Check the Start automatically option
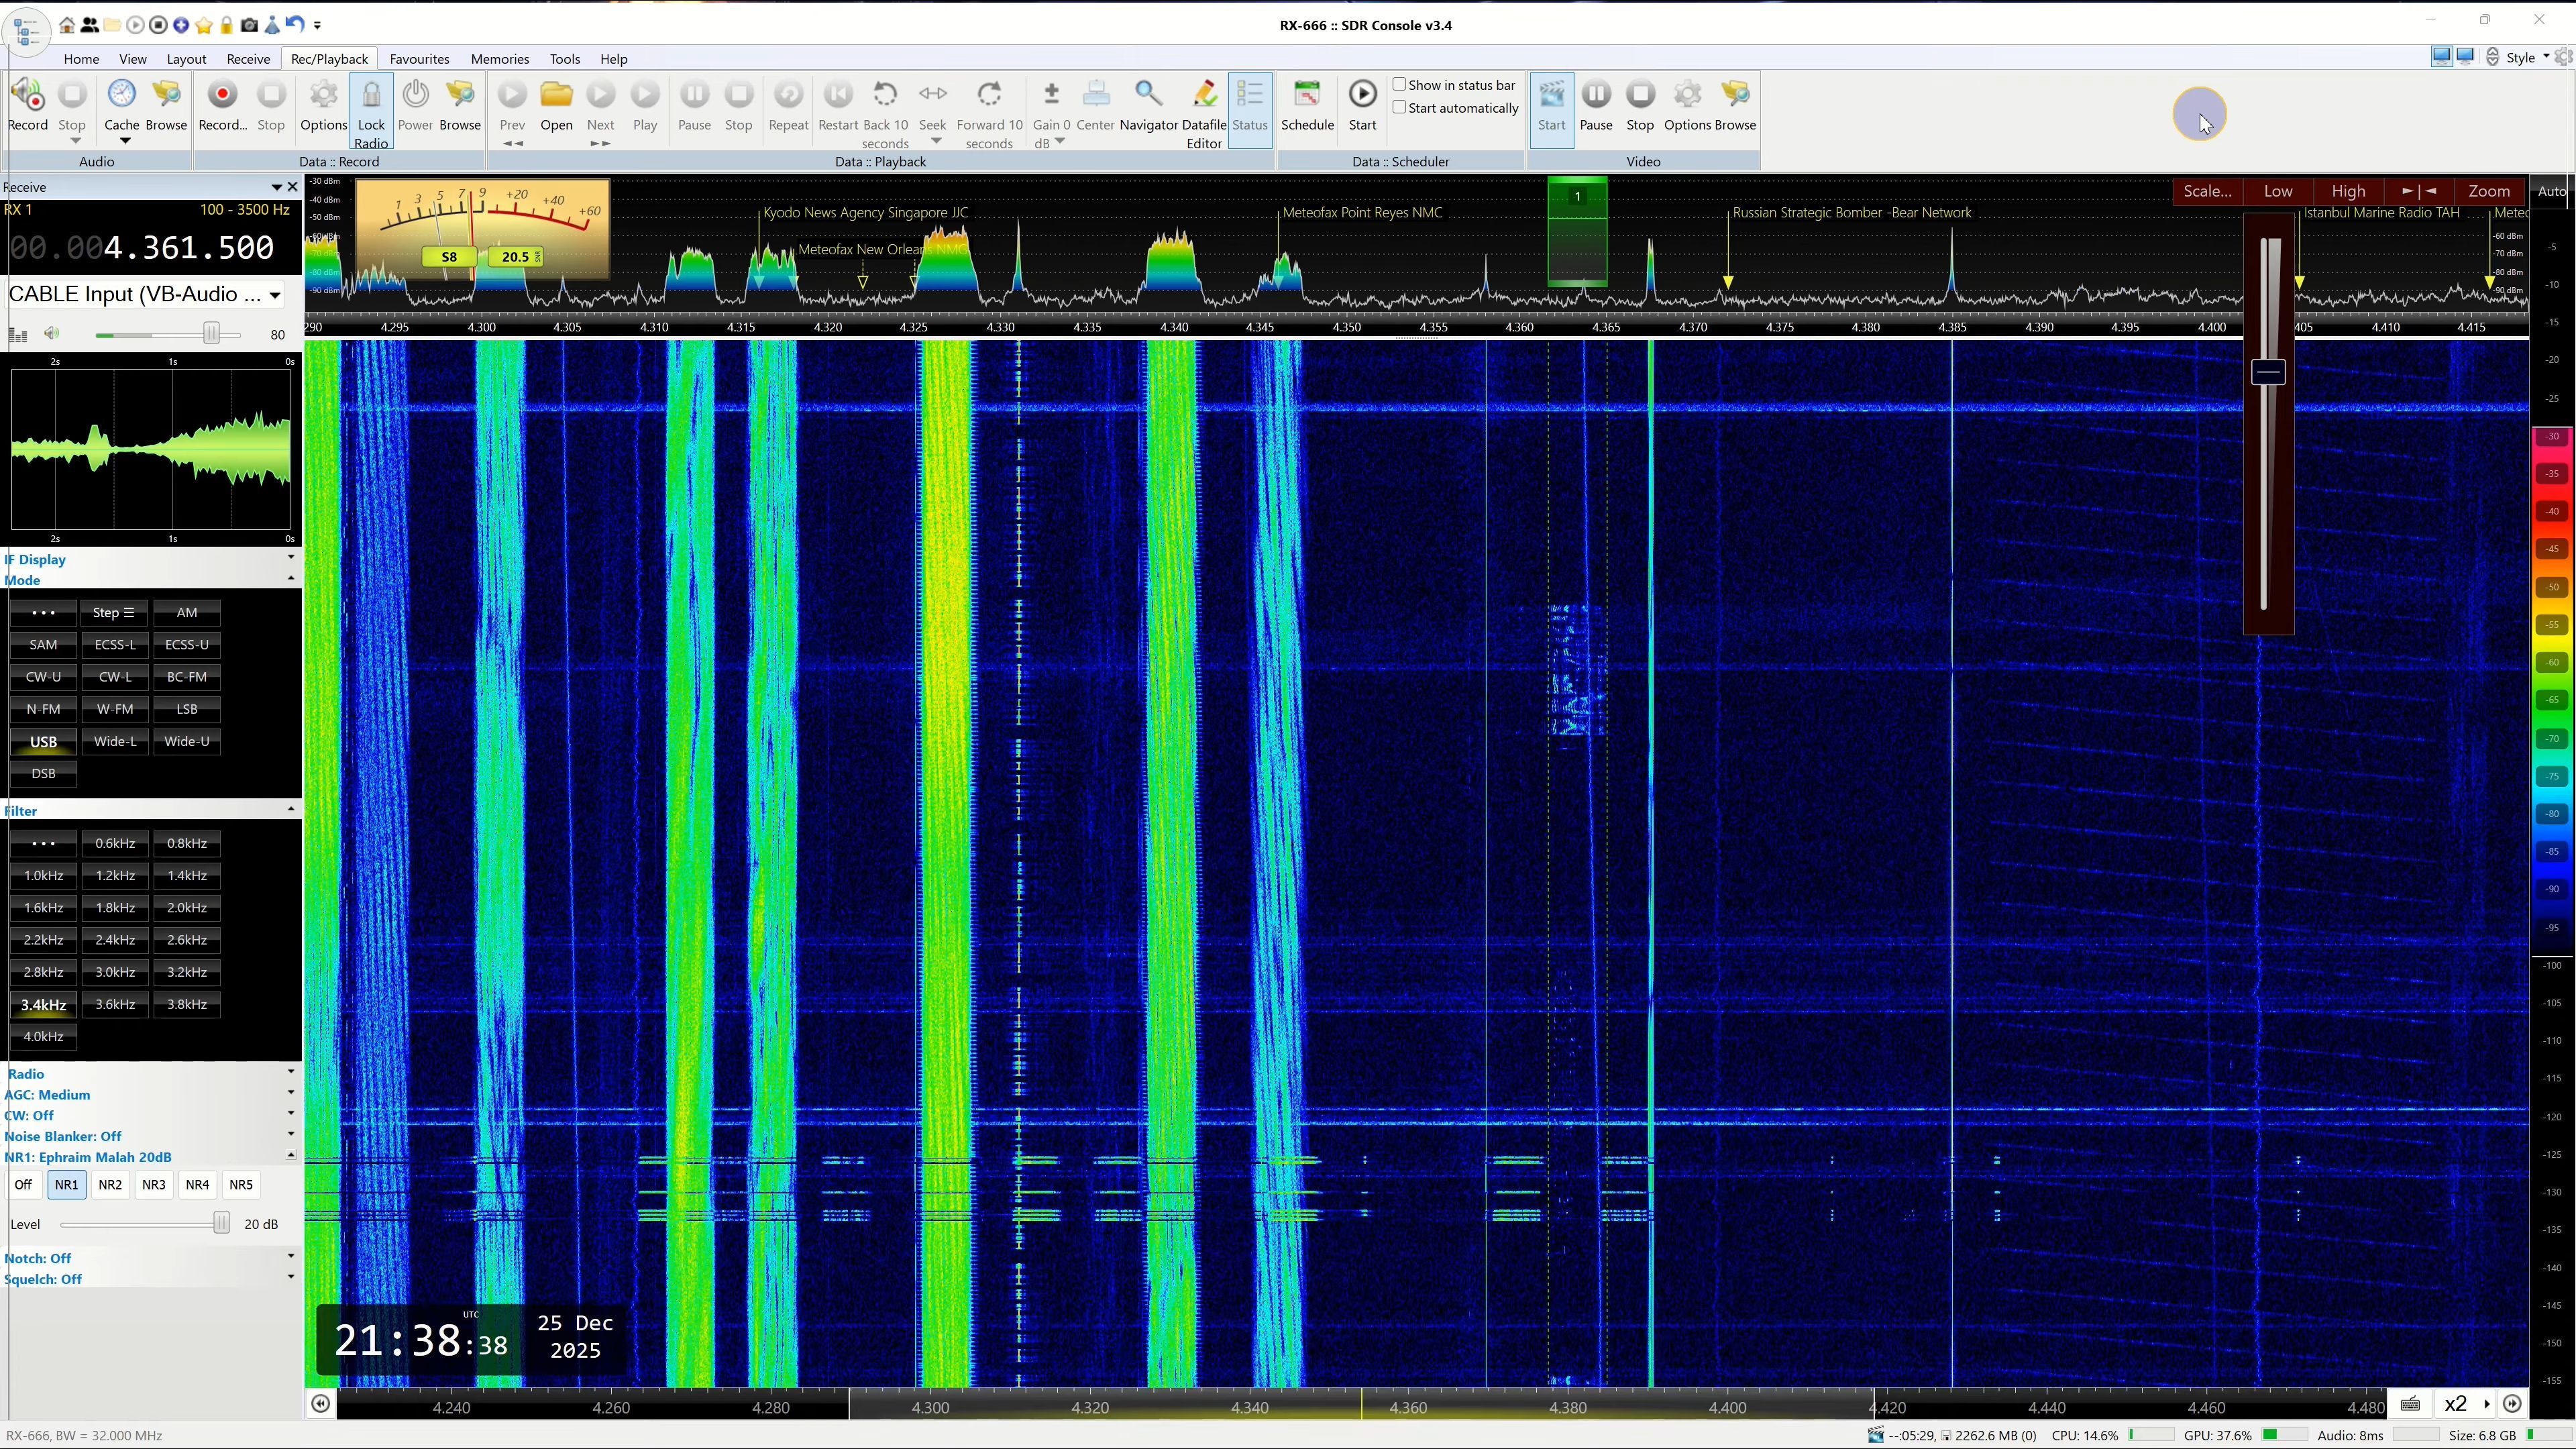 pos(1400,108)
